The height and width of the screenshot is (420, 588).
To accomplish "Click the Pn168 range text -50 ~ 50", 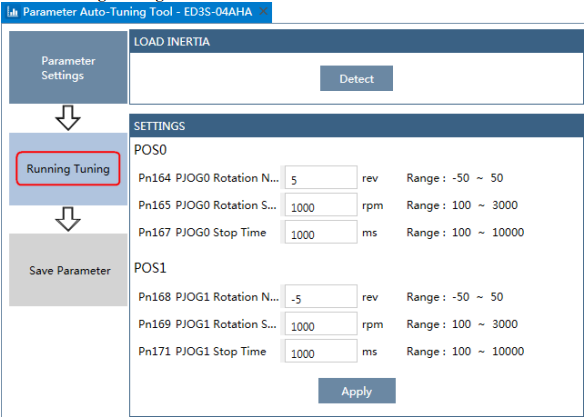I will click(x=477, y=297).
